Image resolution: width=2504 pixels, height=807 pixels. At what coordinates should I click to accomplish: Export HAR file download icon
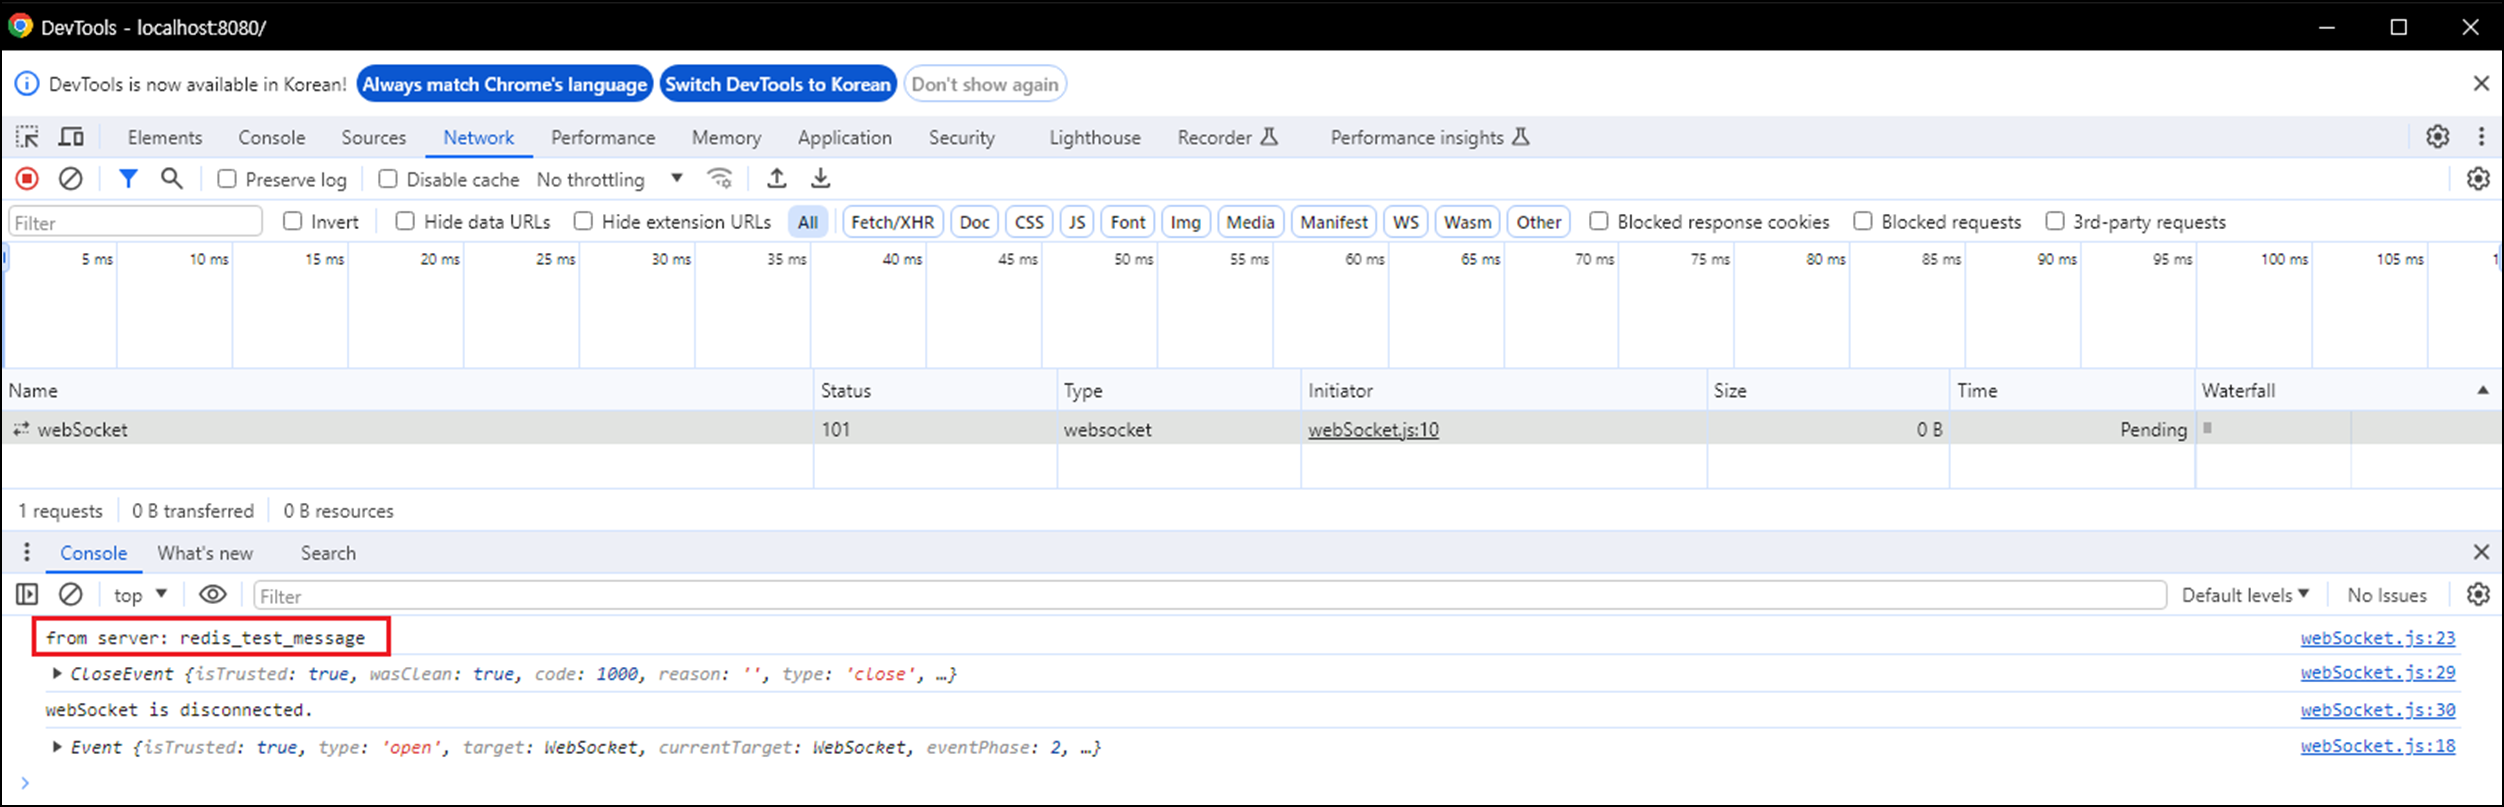820,179
